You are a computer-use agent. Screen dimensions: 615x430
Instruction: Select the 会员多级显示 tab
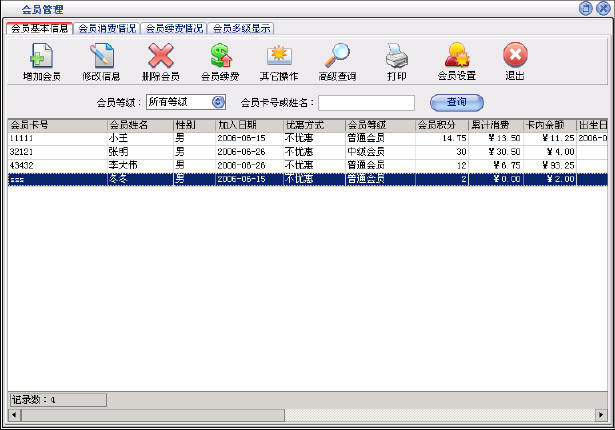pyautogui.click(x=240, y=28)
